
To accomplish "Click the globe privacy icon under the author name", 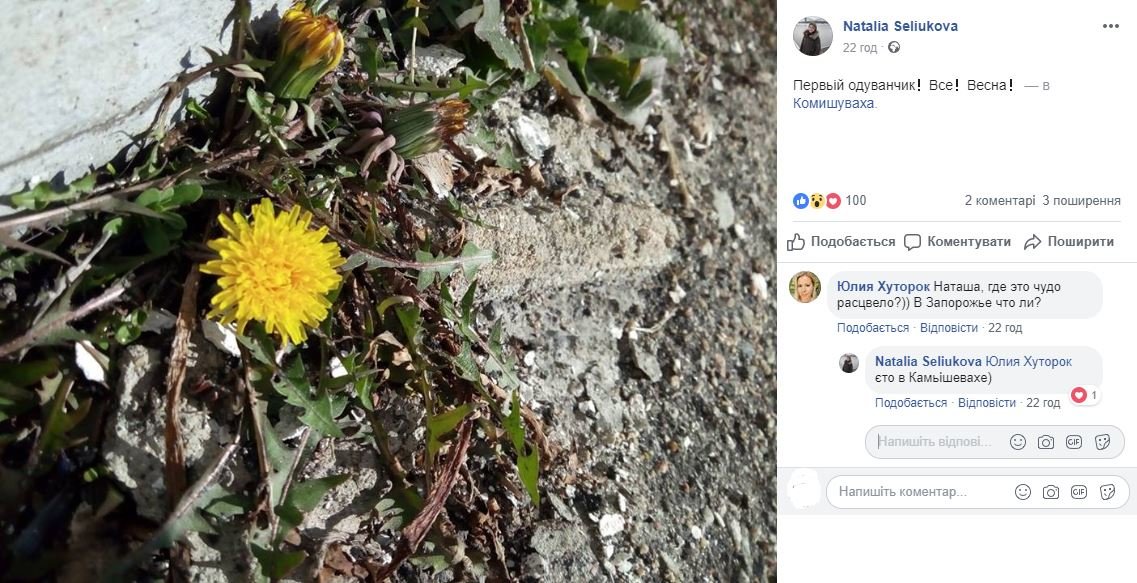I will (x=894, y=47).
